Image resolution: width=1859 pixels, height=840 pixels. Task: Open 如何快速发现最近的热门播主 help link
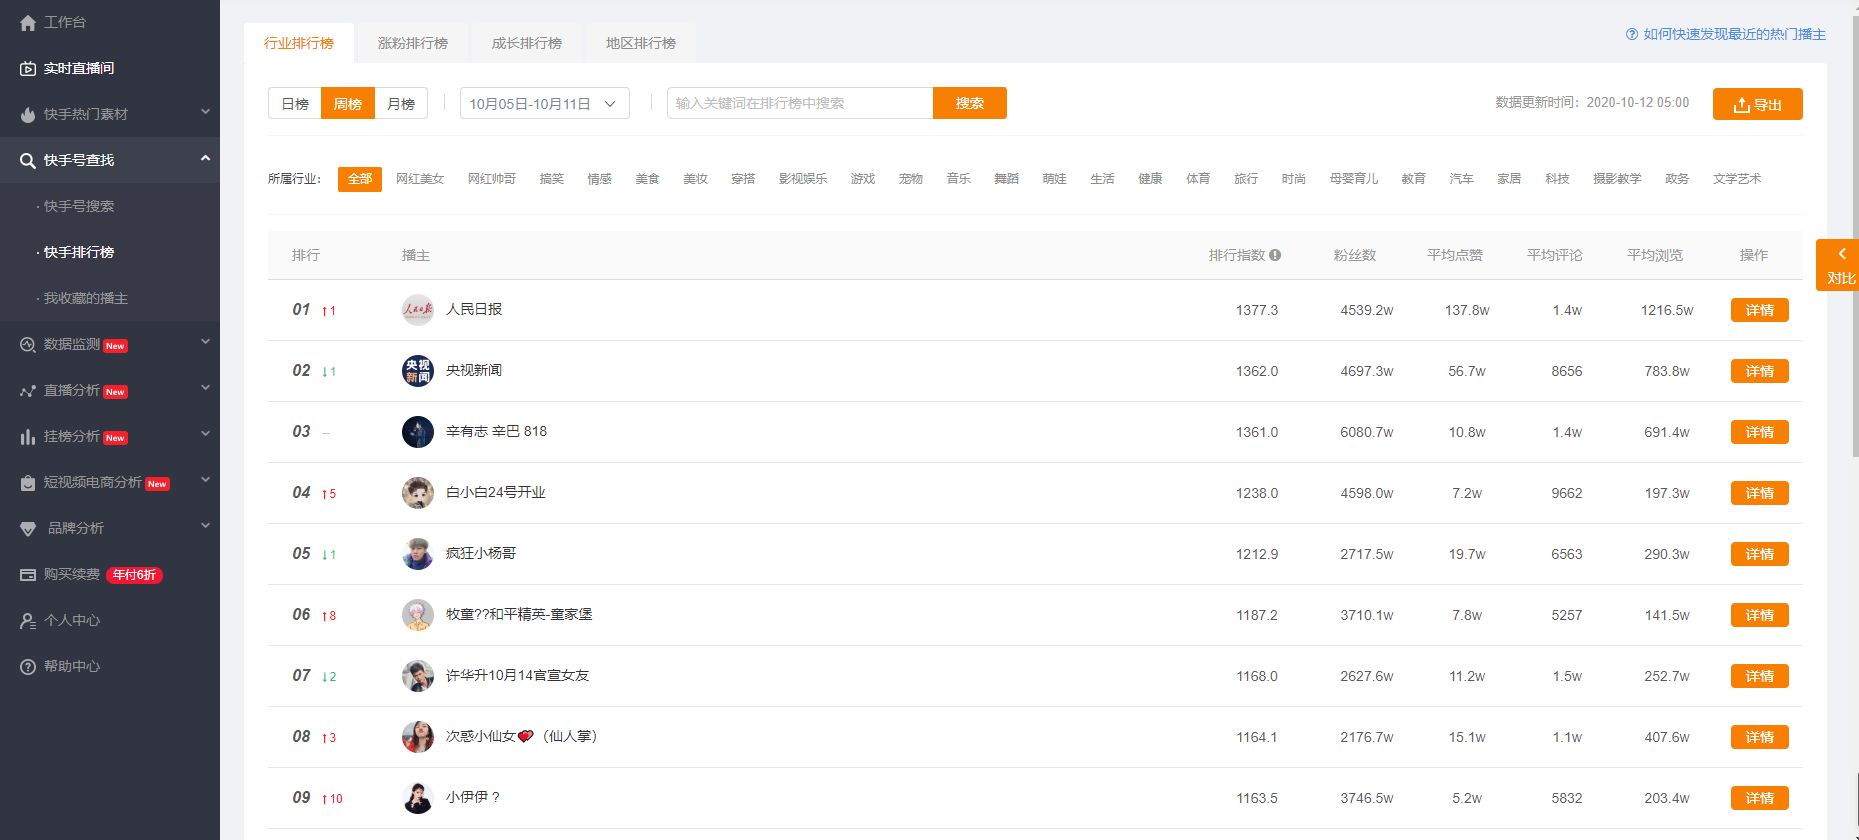(x=1735, y=34)
